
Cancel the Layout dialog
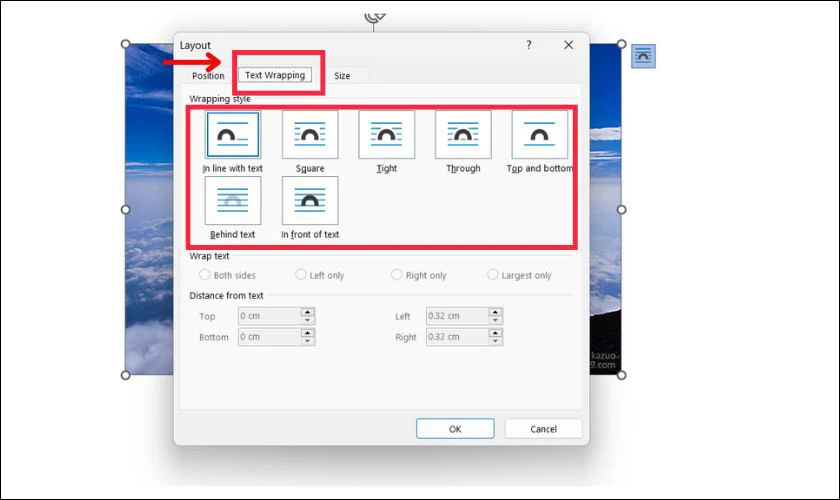click(x=543, y=429)
